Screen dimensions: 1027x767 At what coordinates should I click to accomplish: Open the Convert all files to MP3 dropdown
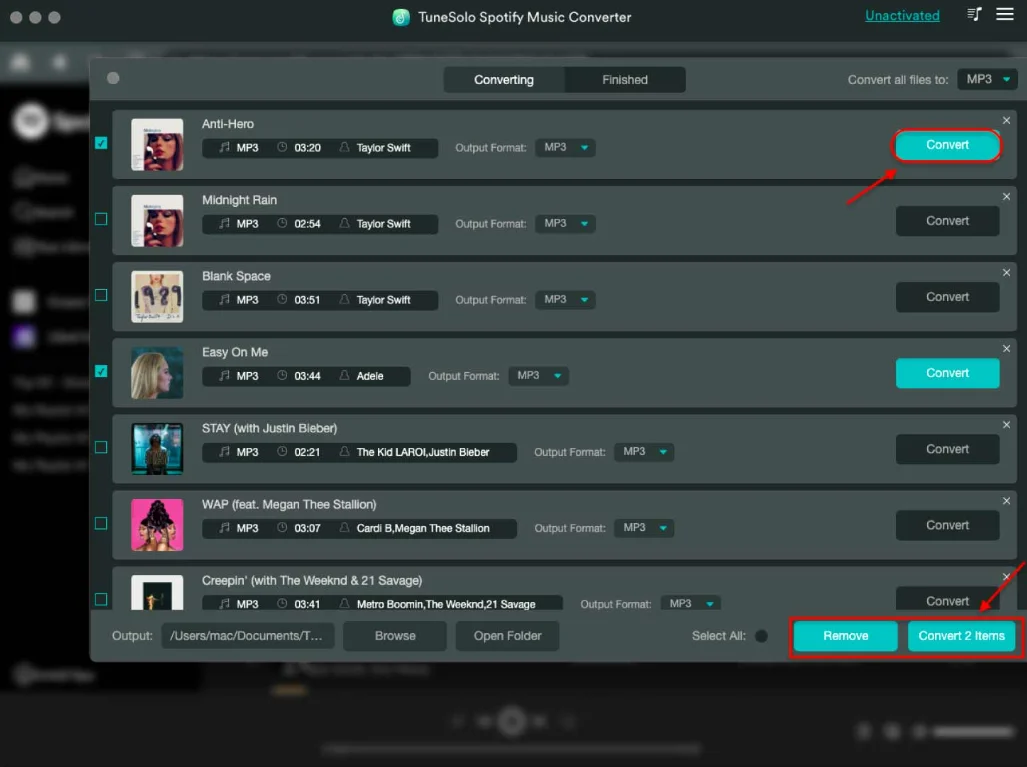[987, 79]
